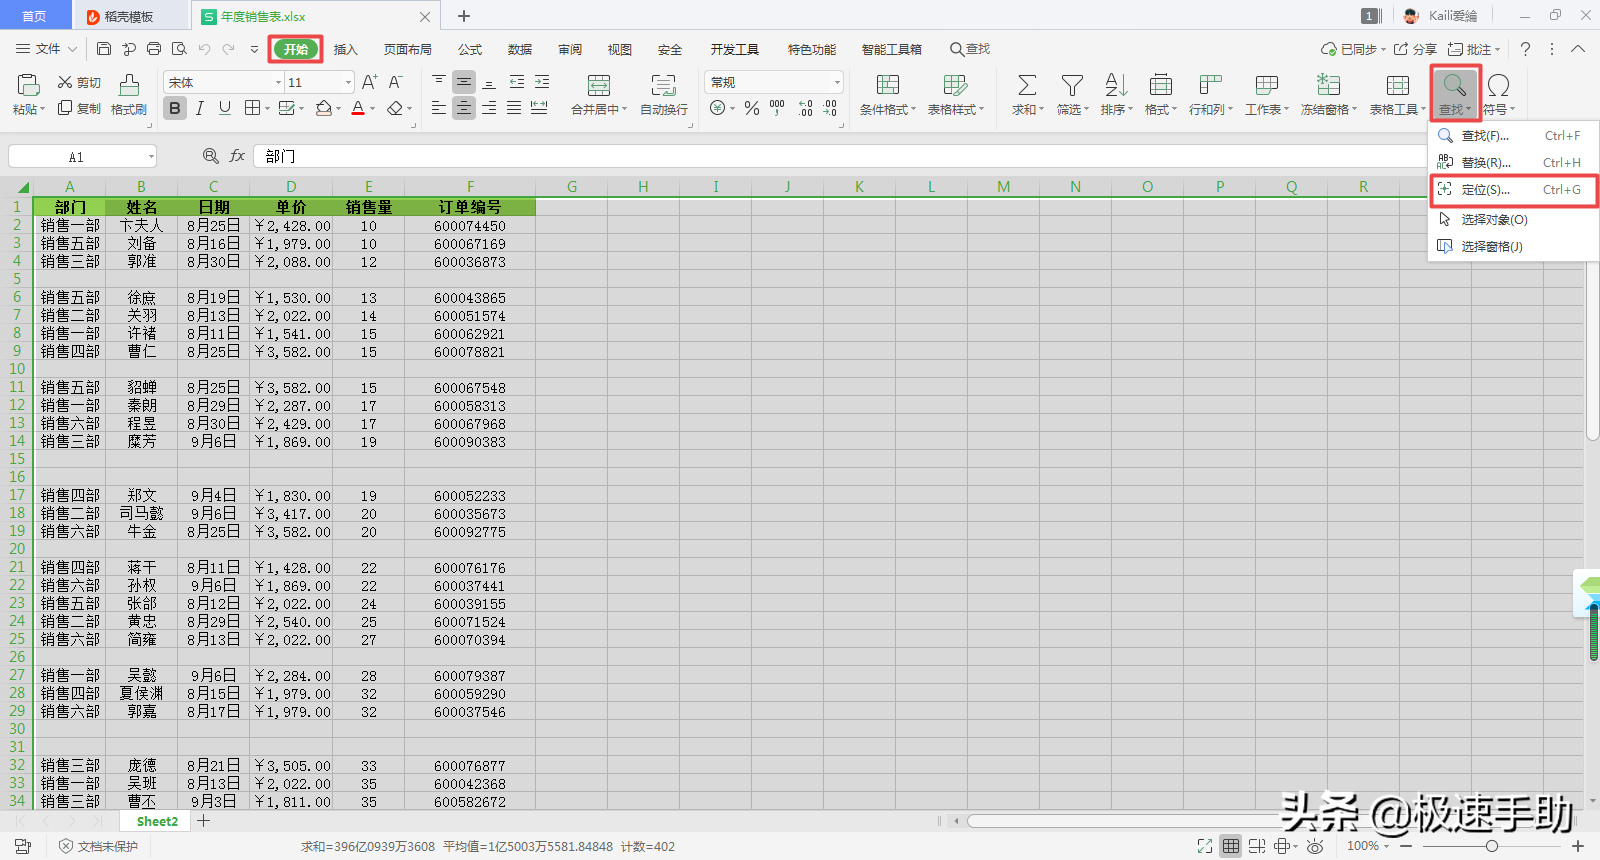Image resolution: width=1600 pixels, height=860 pixels.
Task: Decrease font size with A- icon
Action: click(x=396, y=82)
